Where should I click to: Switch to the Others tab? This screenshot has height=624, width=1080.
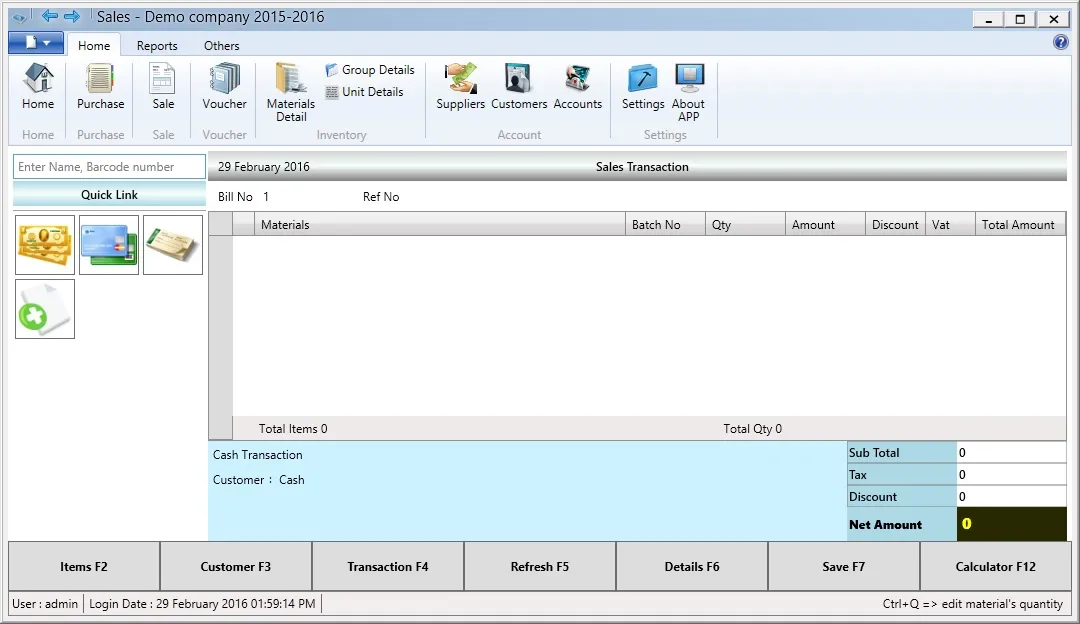pyautogui.click(x=221, y=45)
